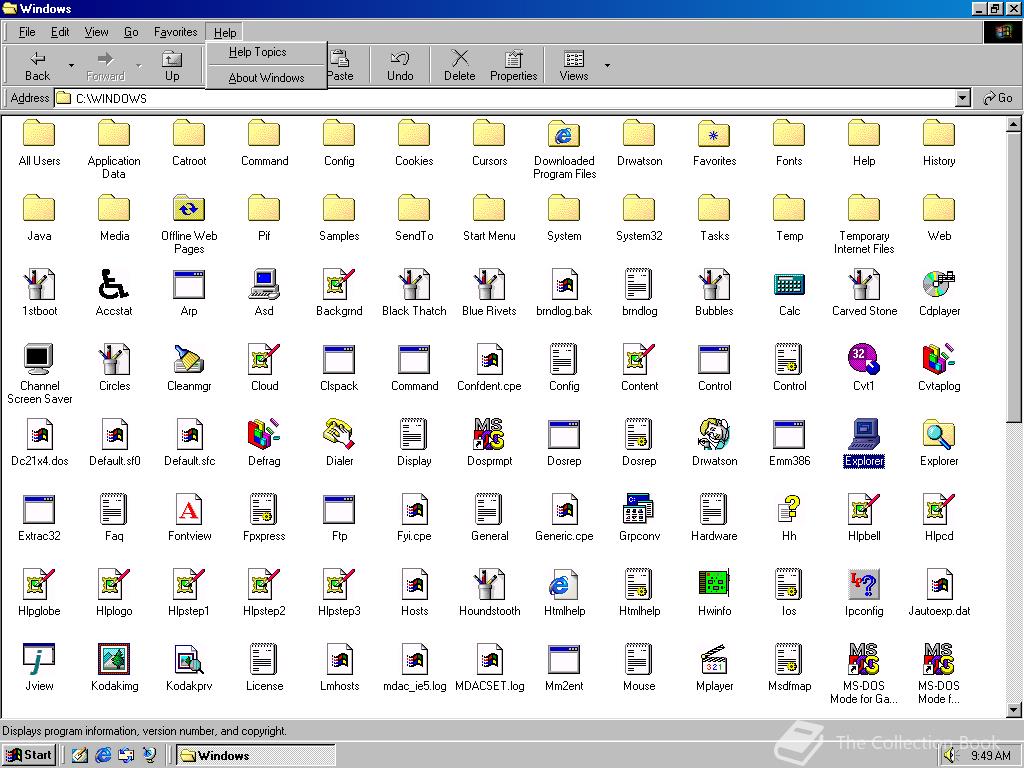Open the Back button history dropdown
1024x768 pixels.
(x=71, y=65)
